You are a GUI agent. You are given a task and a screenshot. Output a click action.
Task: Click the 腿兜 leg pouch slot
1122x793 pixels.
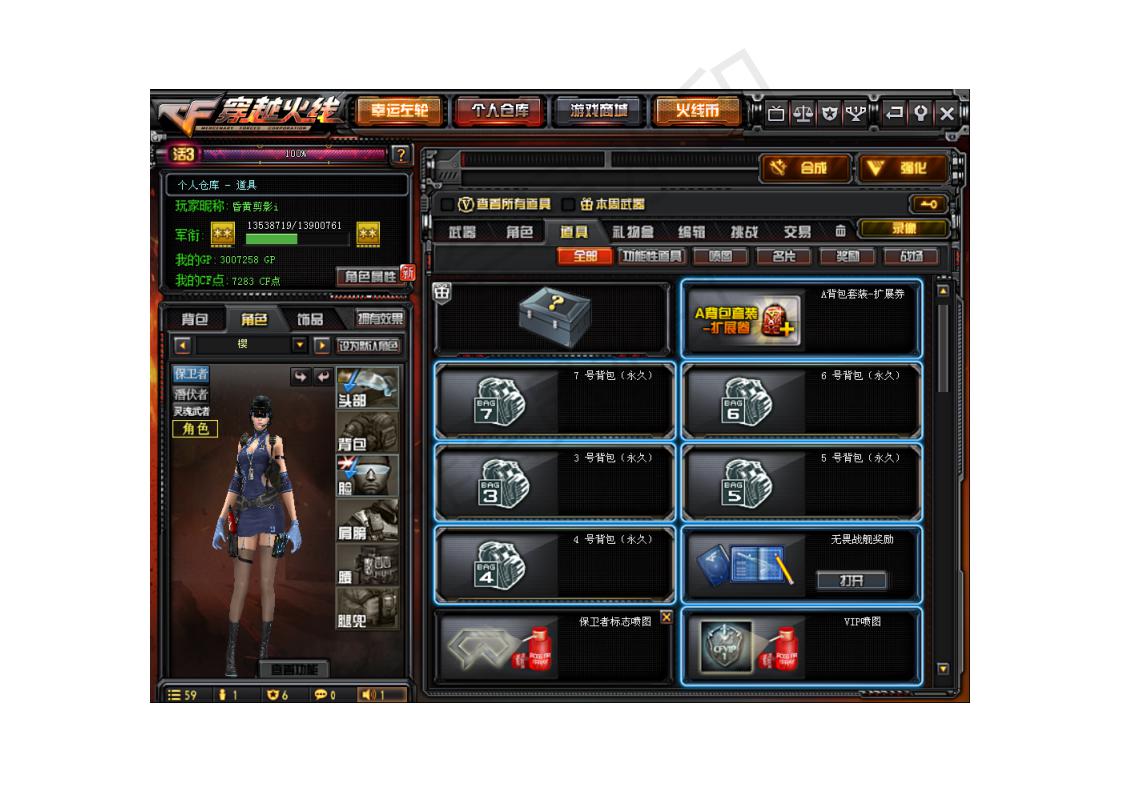(x=367, y=608)
